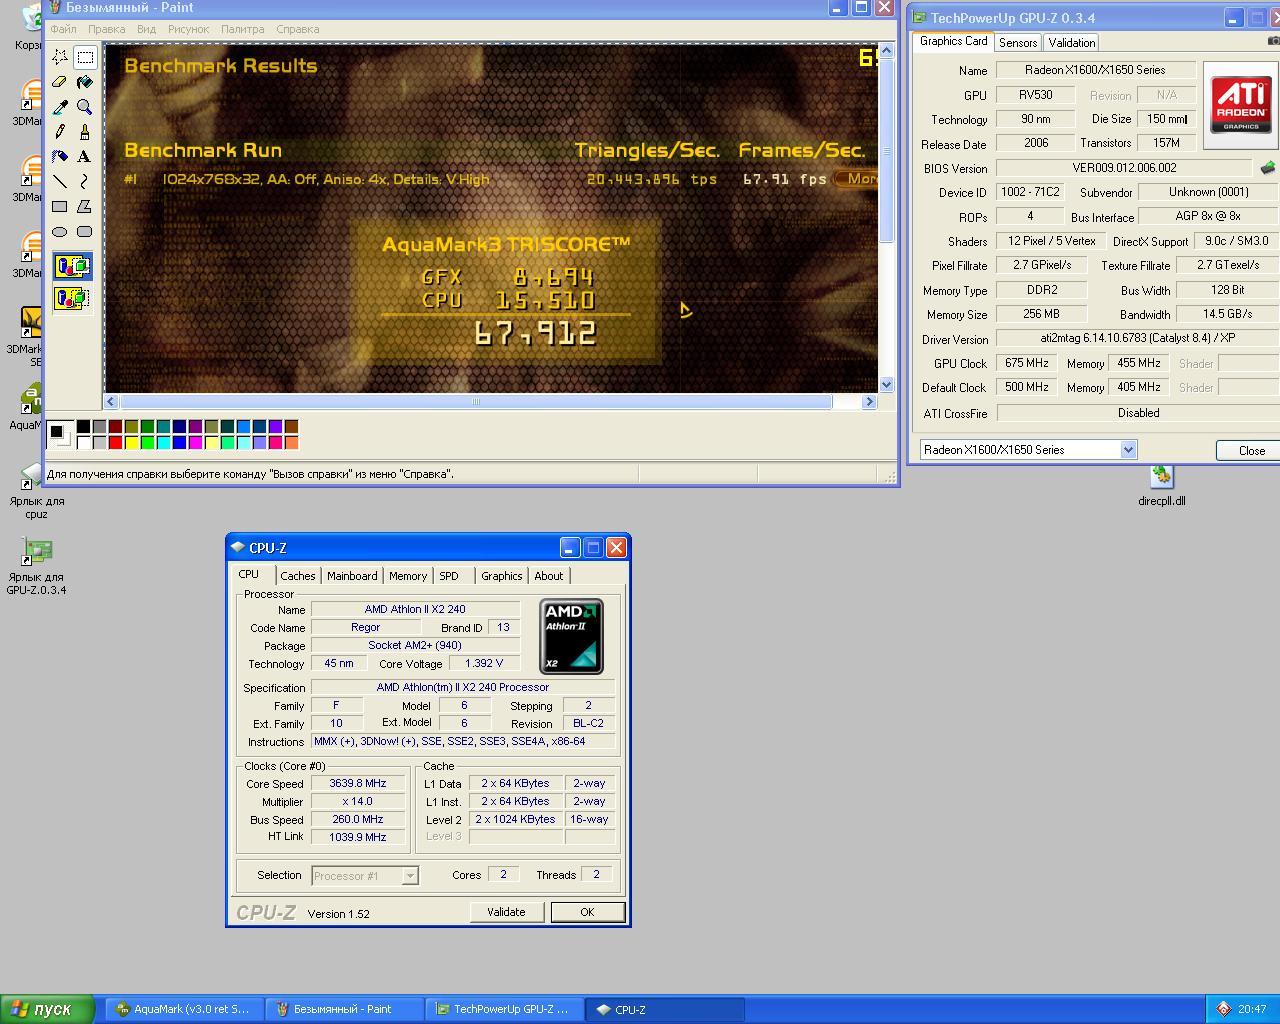Image resolution: width=1280 pixels, height=1024 pixels.
Task: Click the GPU Clock value 675 MHz
Action: [1026, 363]
